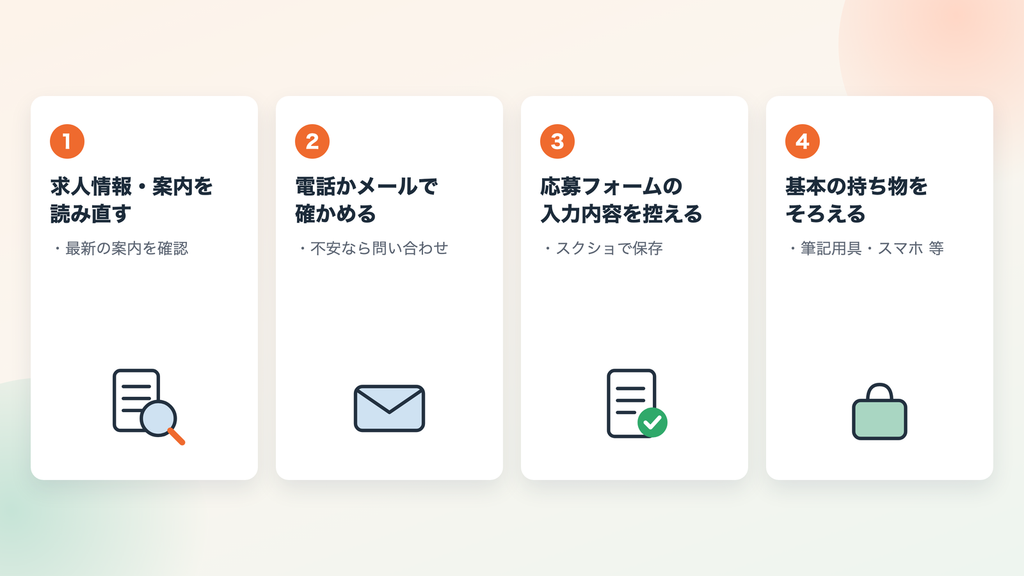Select the heading 応募フォームの入力内容を控える
The width and height of the screenshot is (1024, 576).
621,200
